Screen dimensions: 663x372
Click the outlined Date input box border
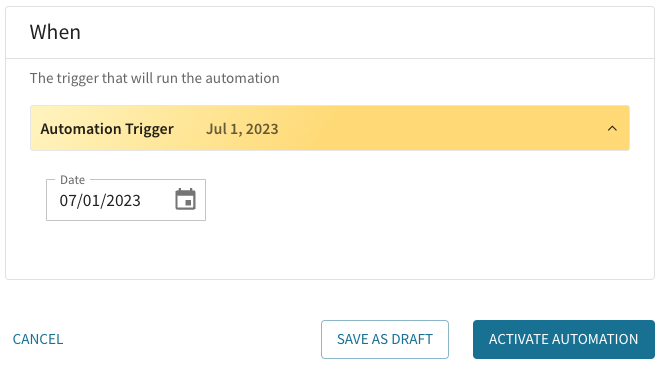click(x=126, y=200)
